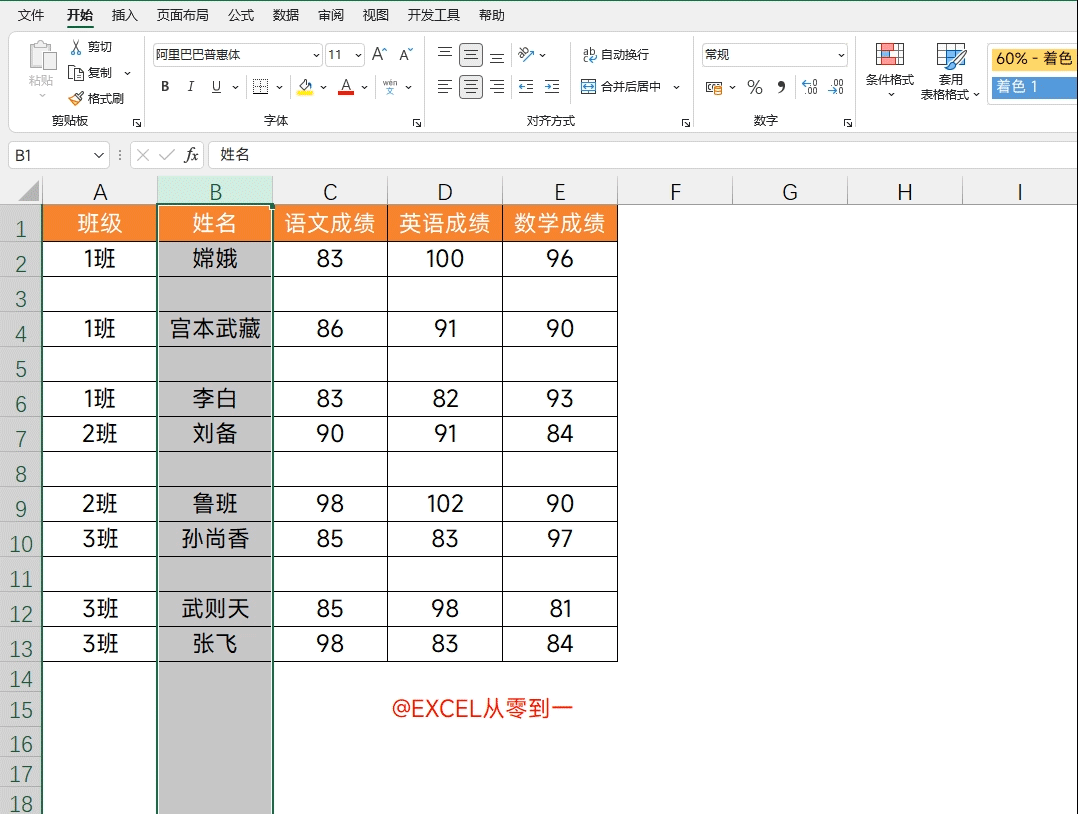Click the comma style icon

coord(780,88)
